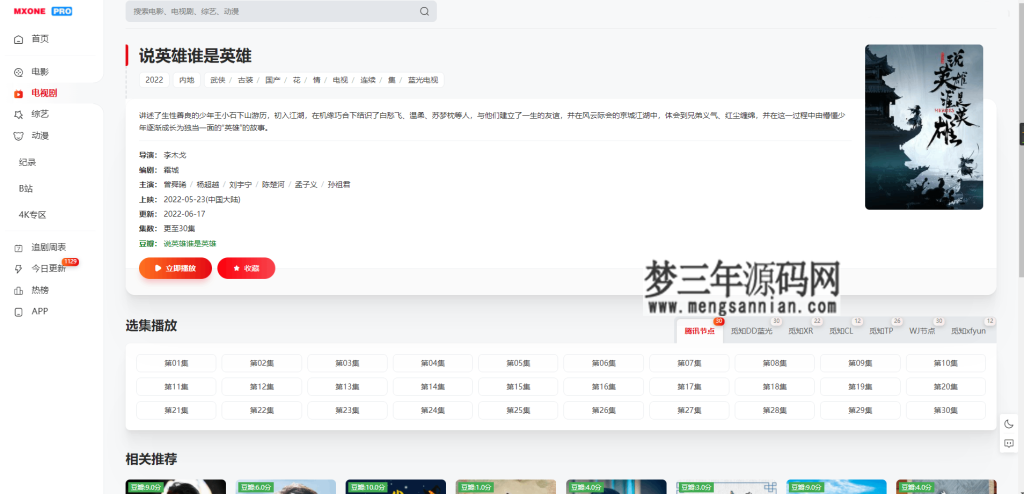
Task: Switch to the 觅知CL source tab
Action: (841, 331)
